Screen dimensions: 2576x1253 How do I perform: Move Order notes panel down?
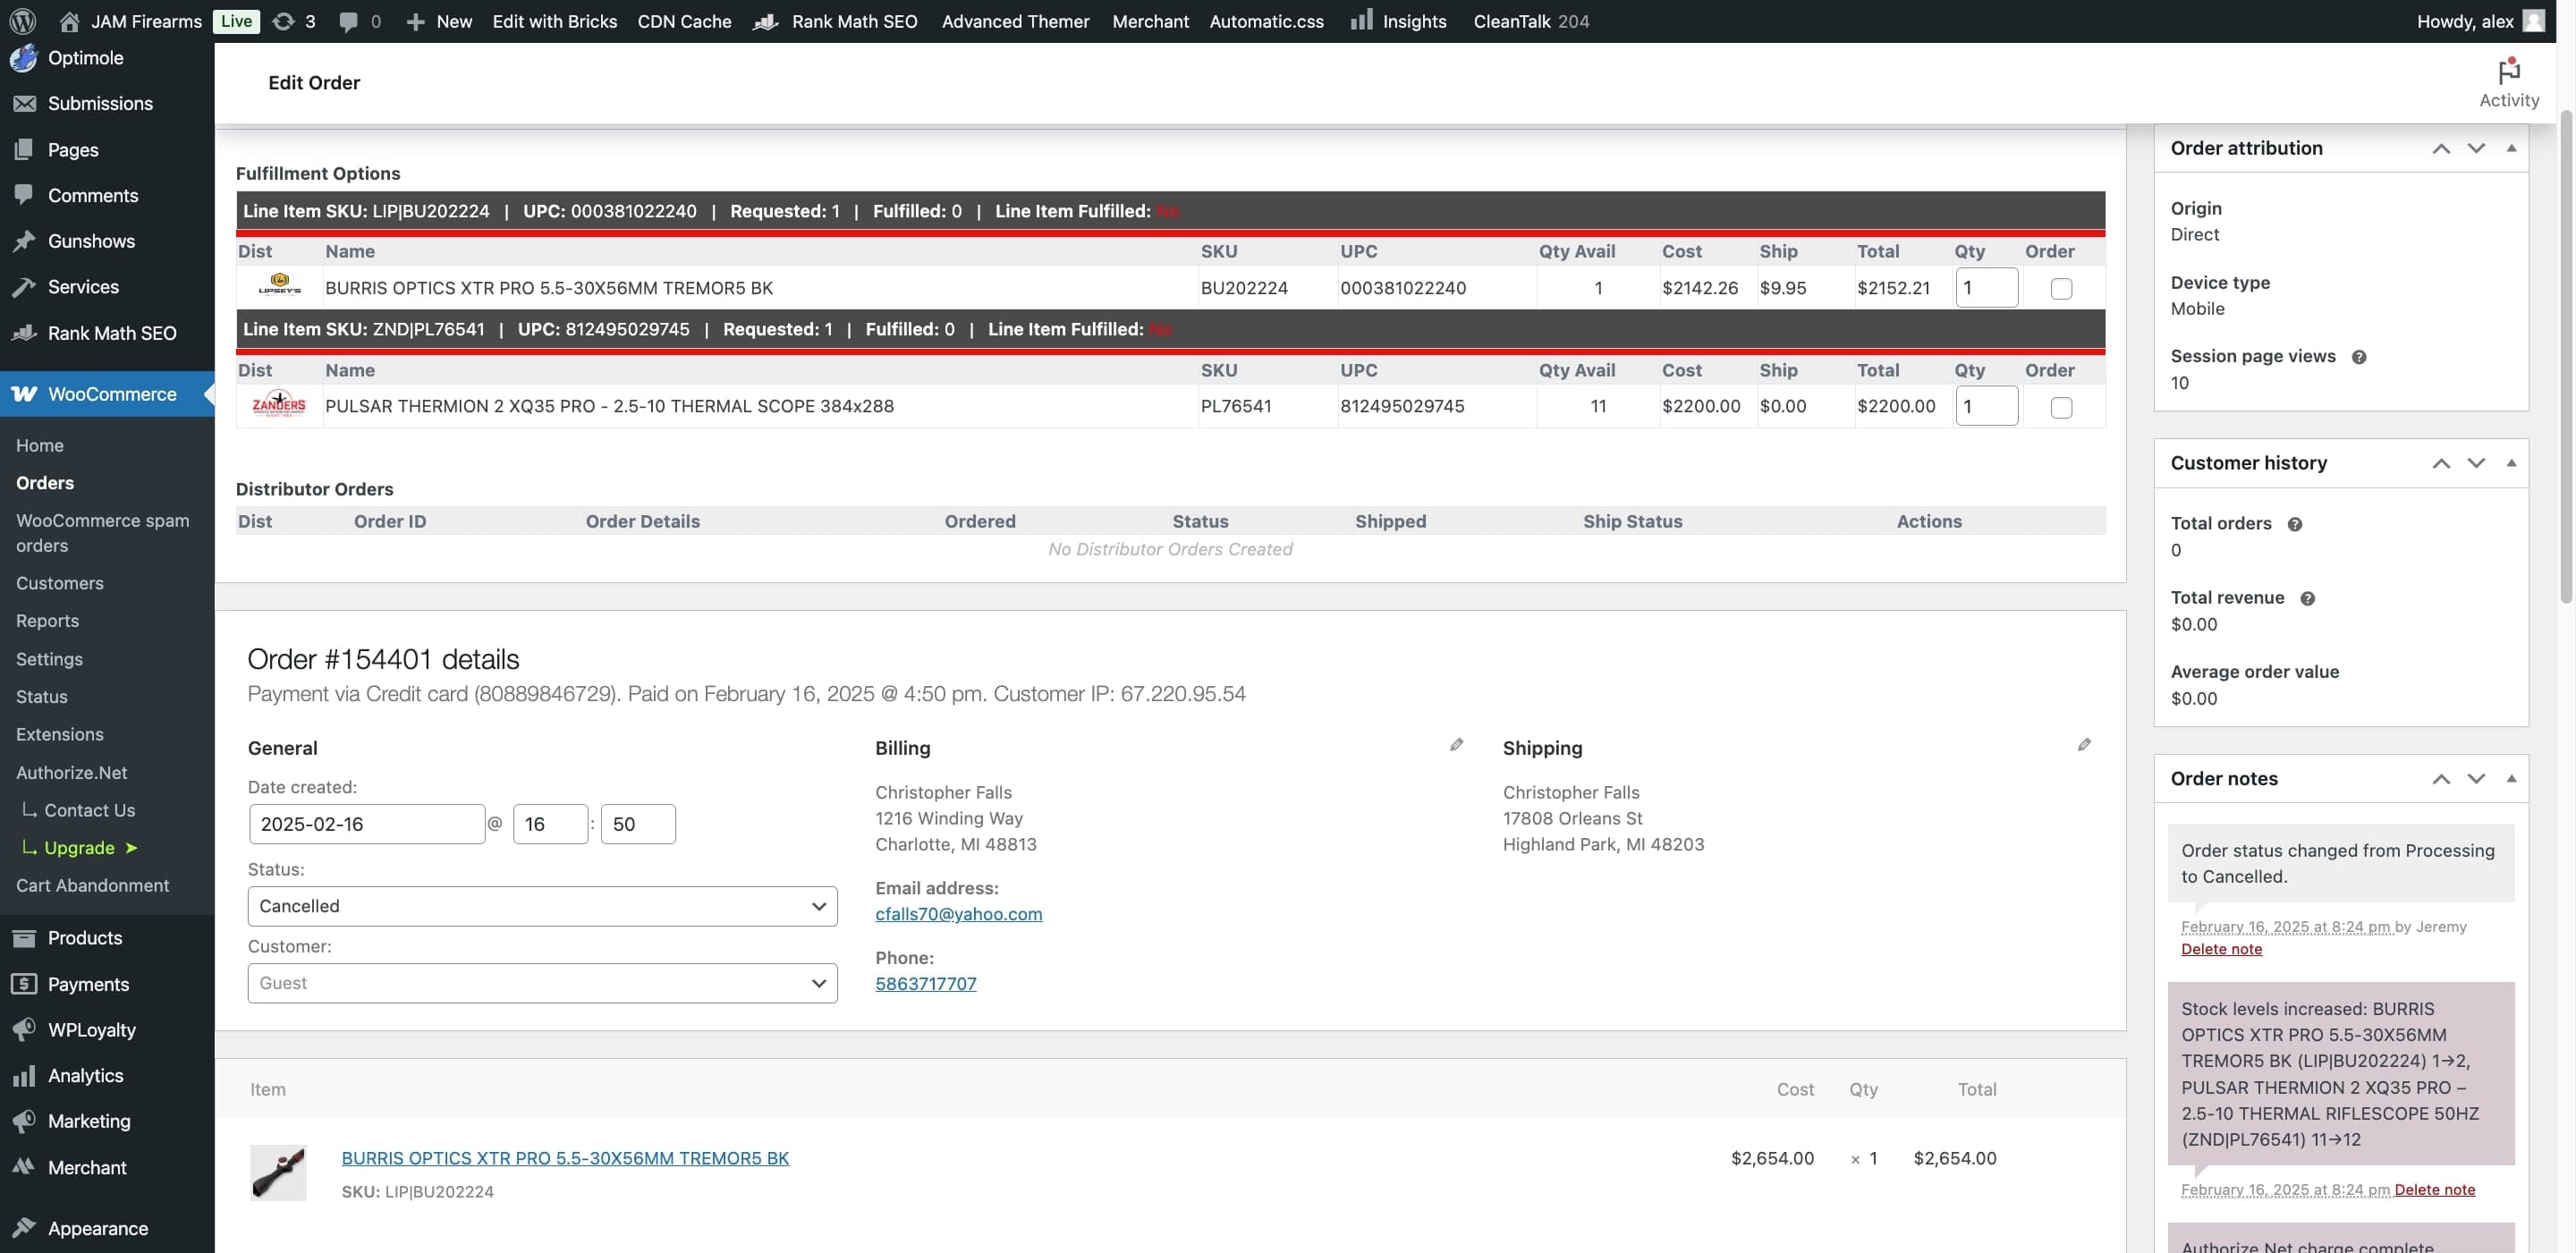click(2476, 779)
